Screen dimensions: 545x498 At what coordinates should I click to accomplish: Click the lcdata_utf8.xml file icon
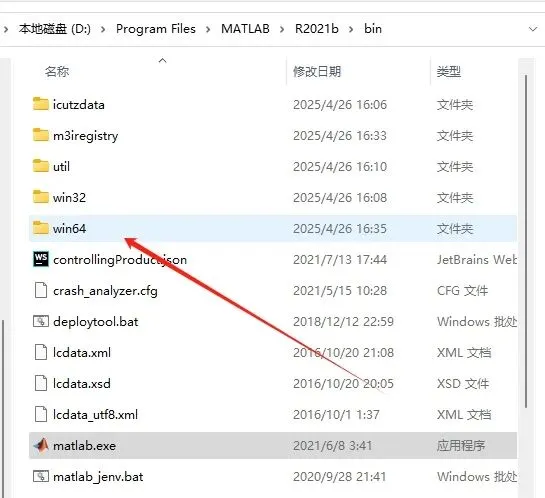(x=41, y=414)
